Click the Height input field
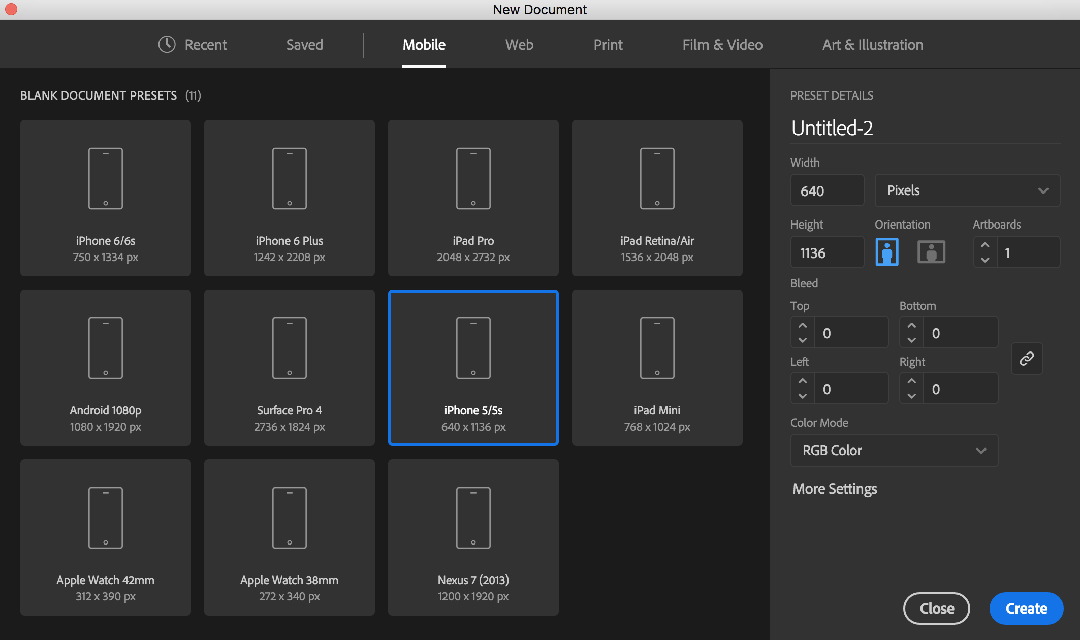Viewport: 1080px width, 640px height. point(827,252)
